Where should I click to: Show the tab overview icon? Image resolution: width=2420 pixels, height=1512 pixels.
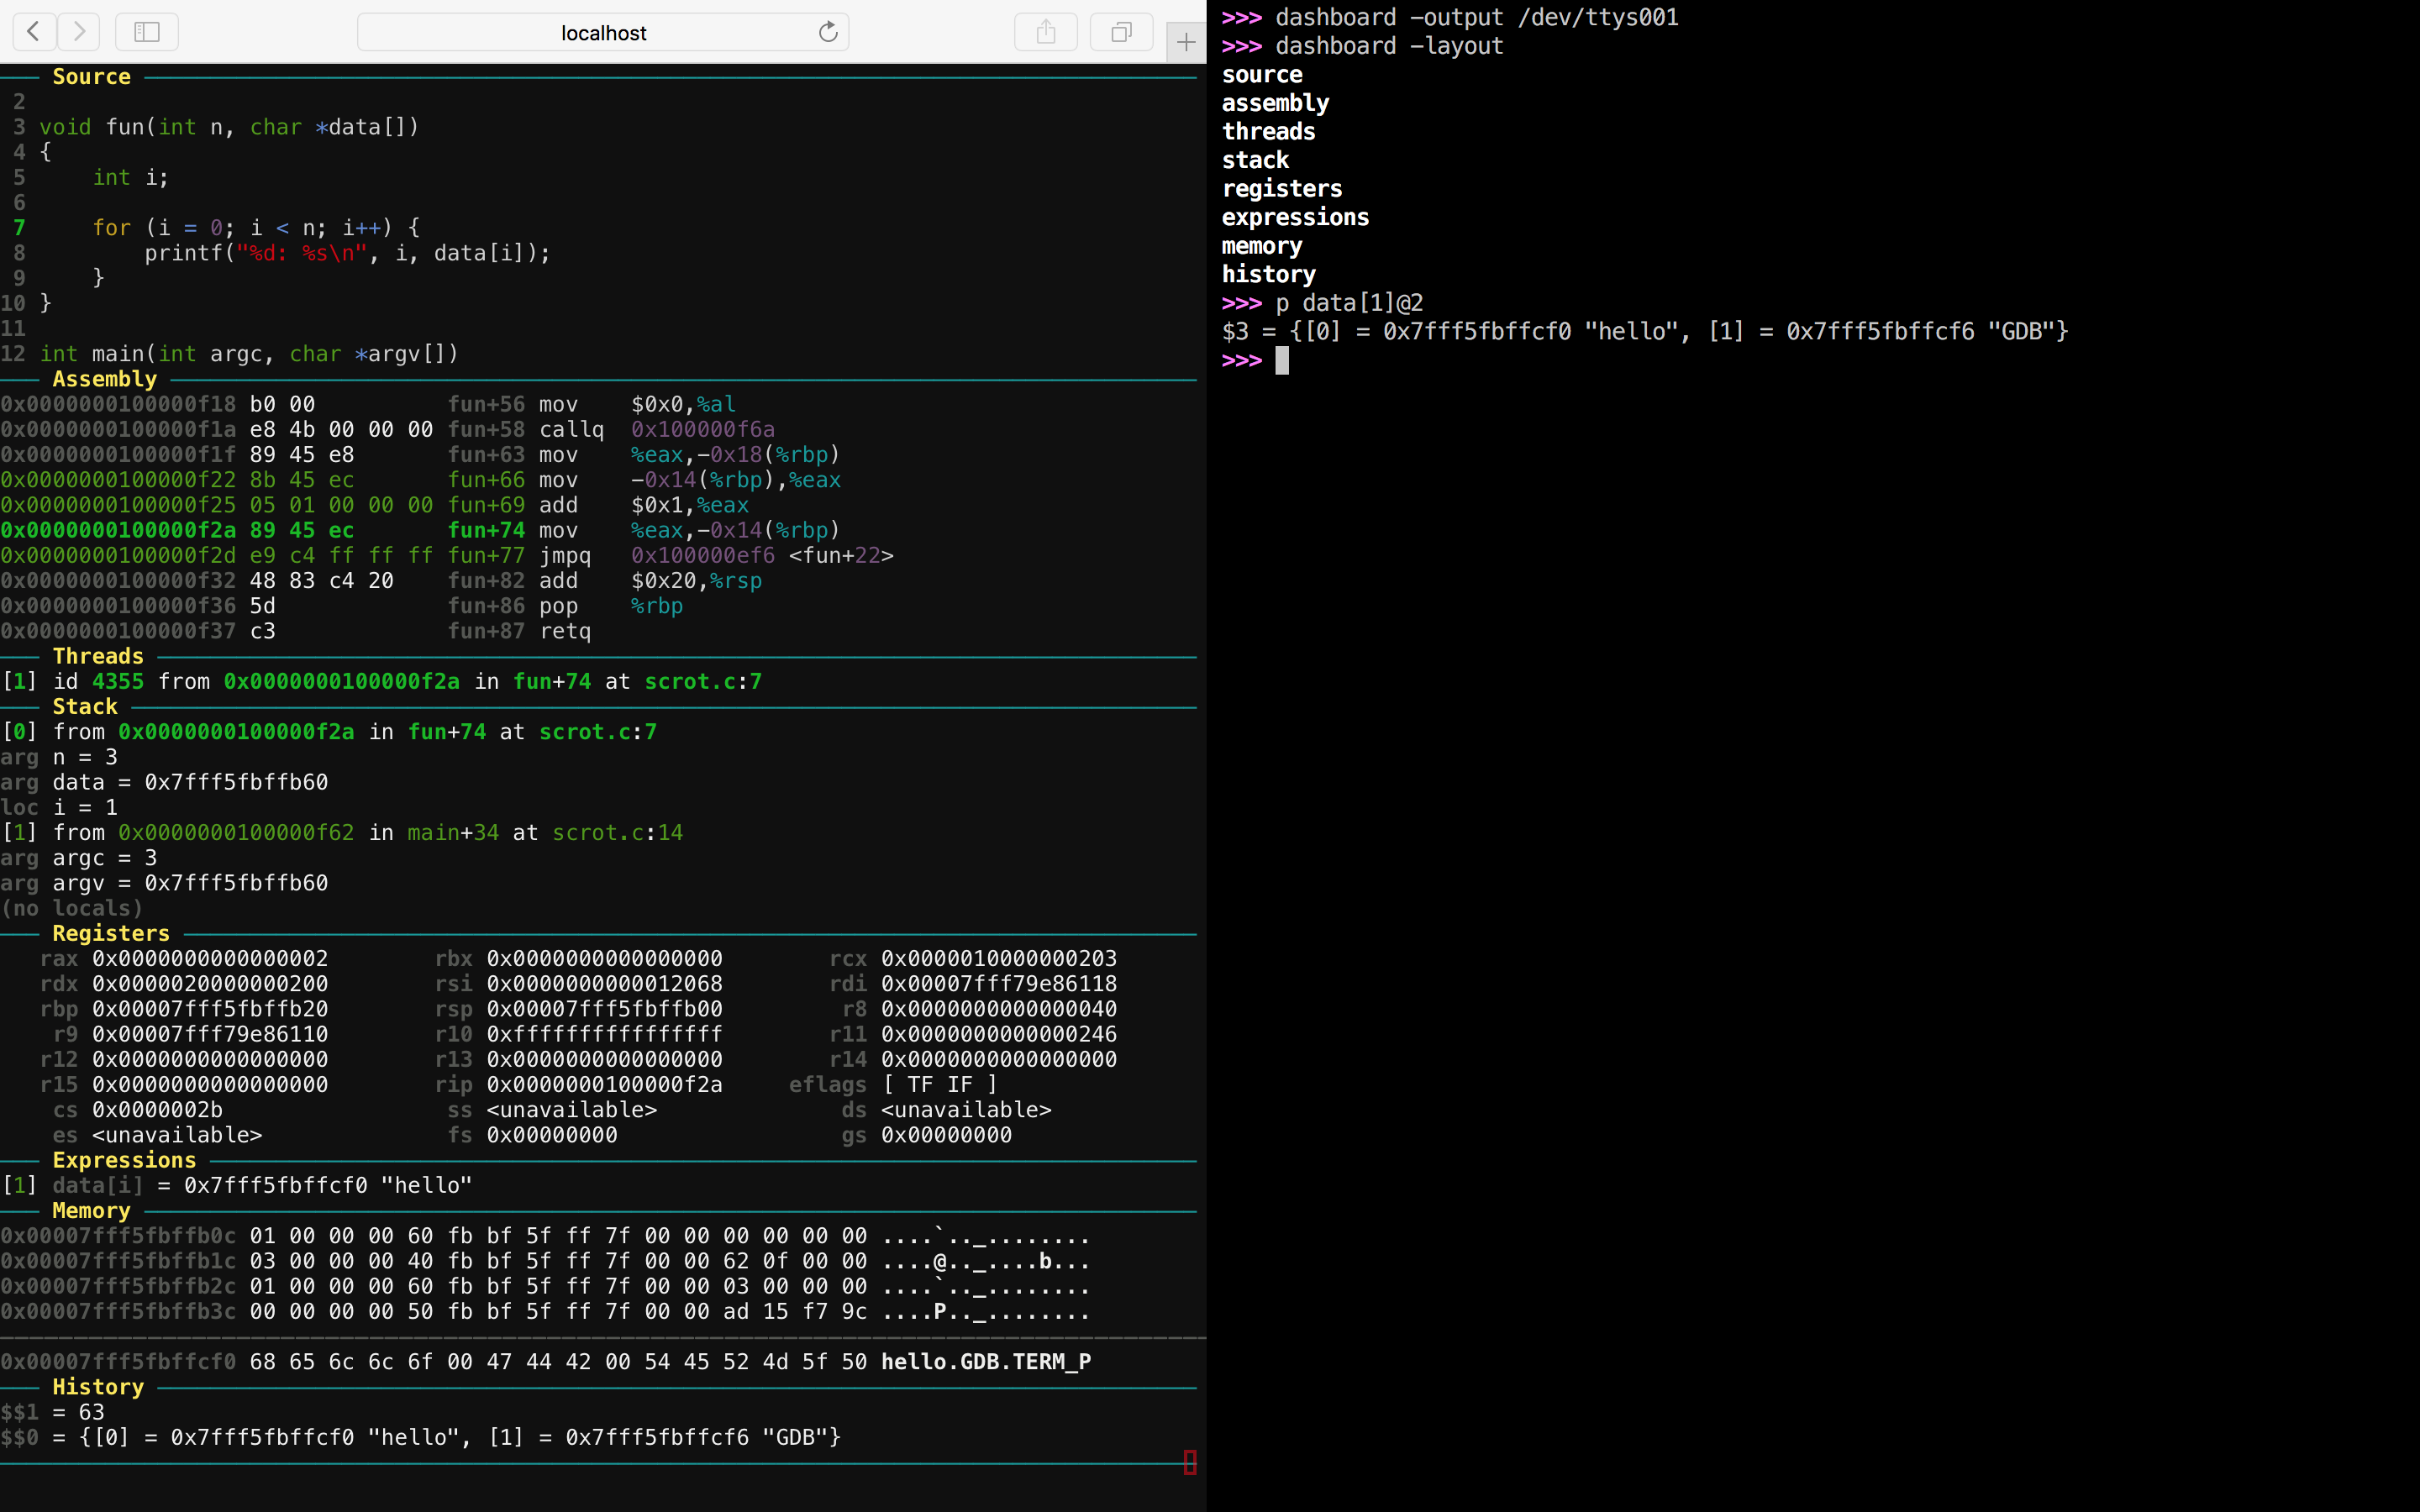click(x=1121, y=32)
